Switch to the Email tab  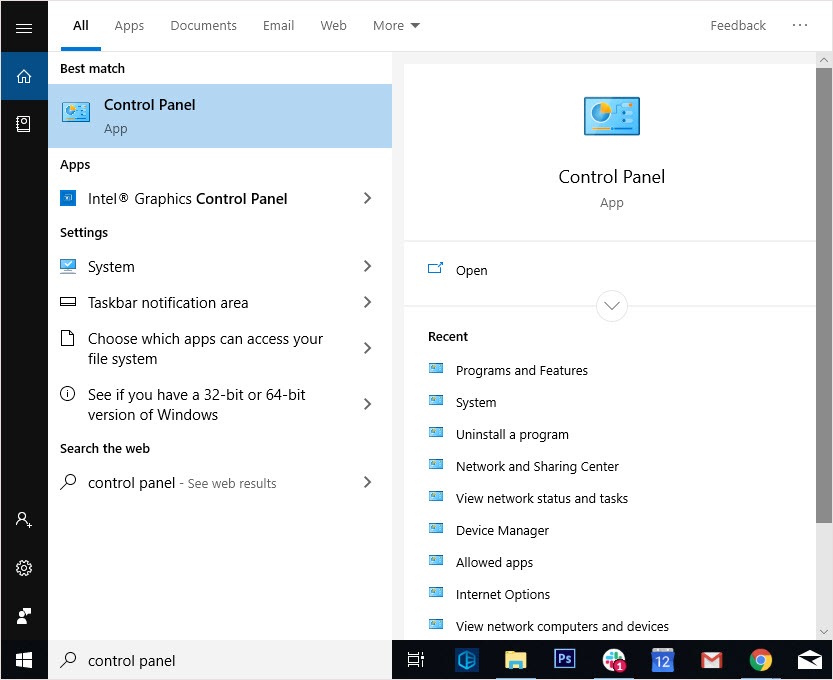(278, 26)
